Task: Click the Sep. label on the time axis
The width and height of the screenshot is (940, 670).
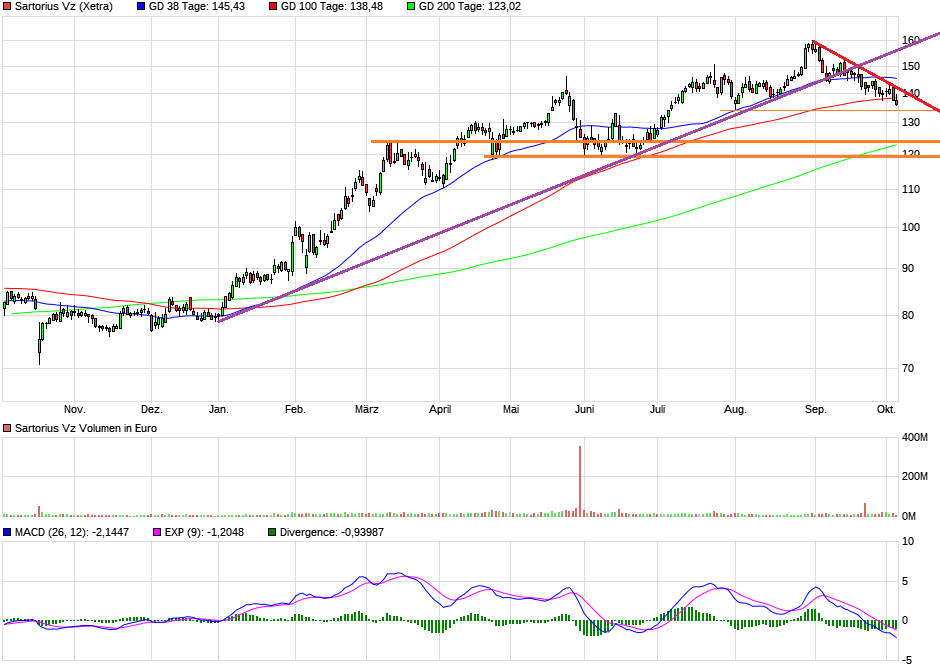Action: click(816, 409)
